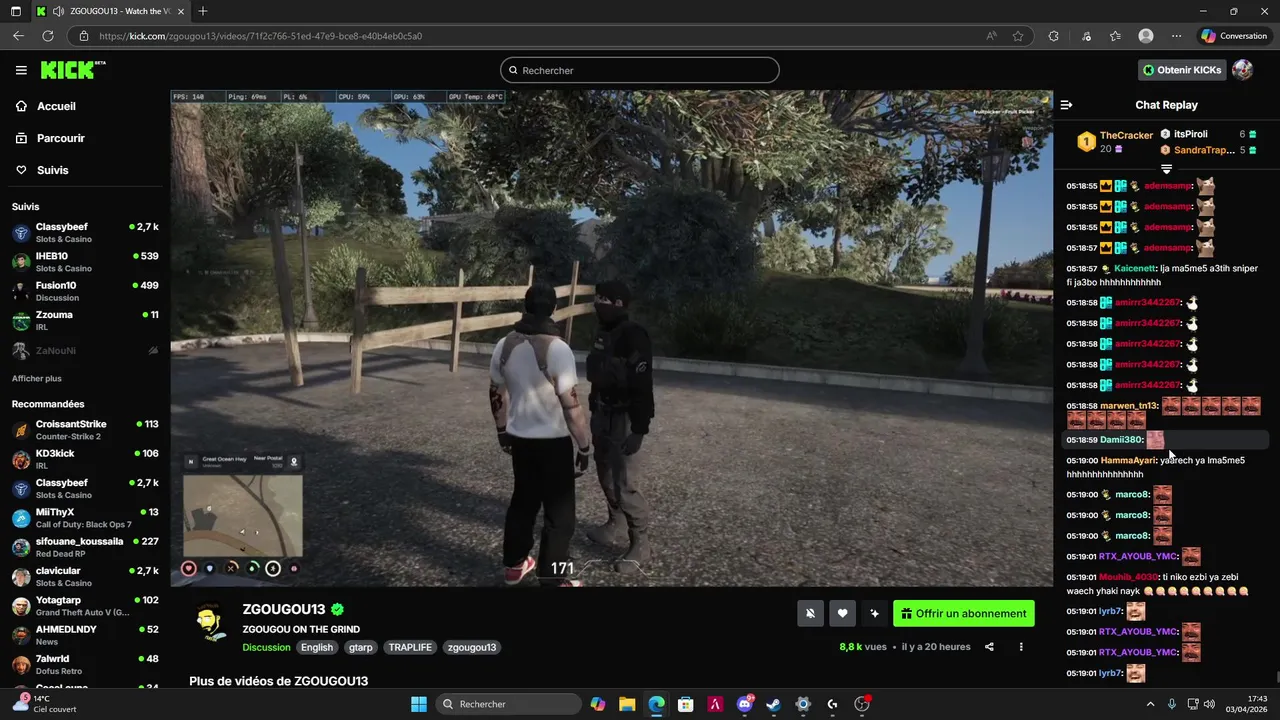The width and height of the screenshot is (1280, 720).
Task: Click ZGOUGOU13 channel name
Action: pos(284,609)
